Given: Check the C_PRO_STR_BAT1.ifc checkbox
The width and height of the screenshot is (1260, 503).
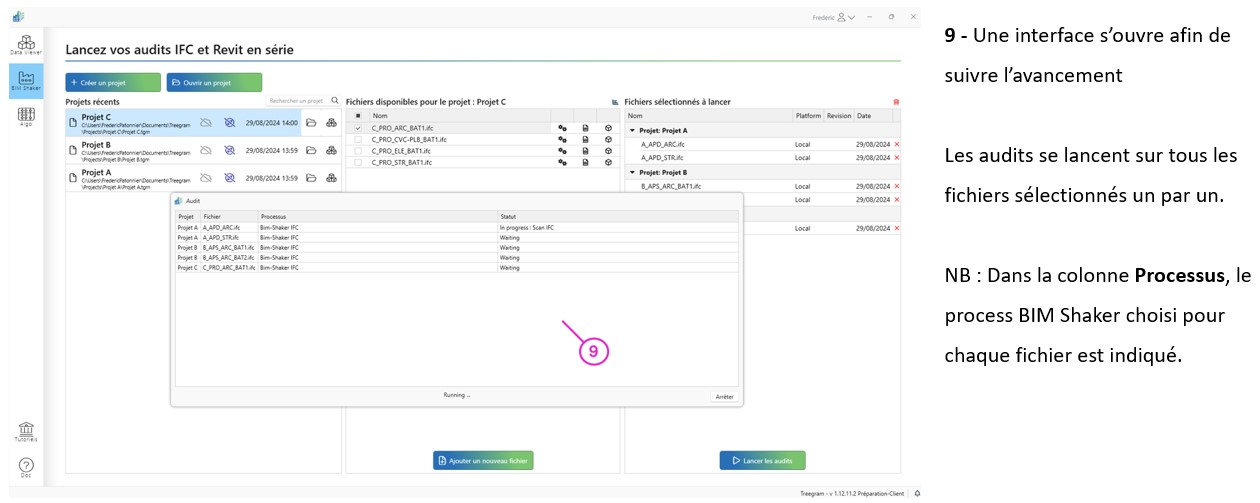Looking at the screenshot, I should click(x=358, y=162).
